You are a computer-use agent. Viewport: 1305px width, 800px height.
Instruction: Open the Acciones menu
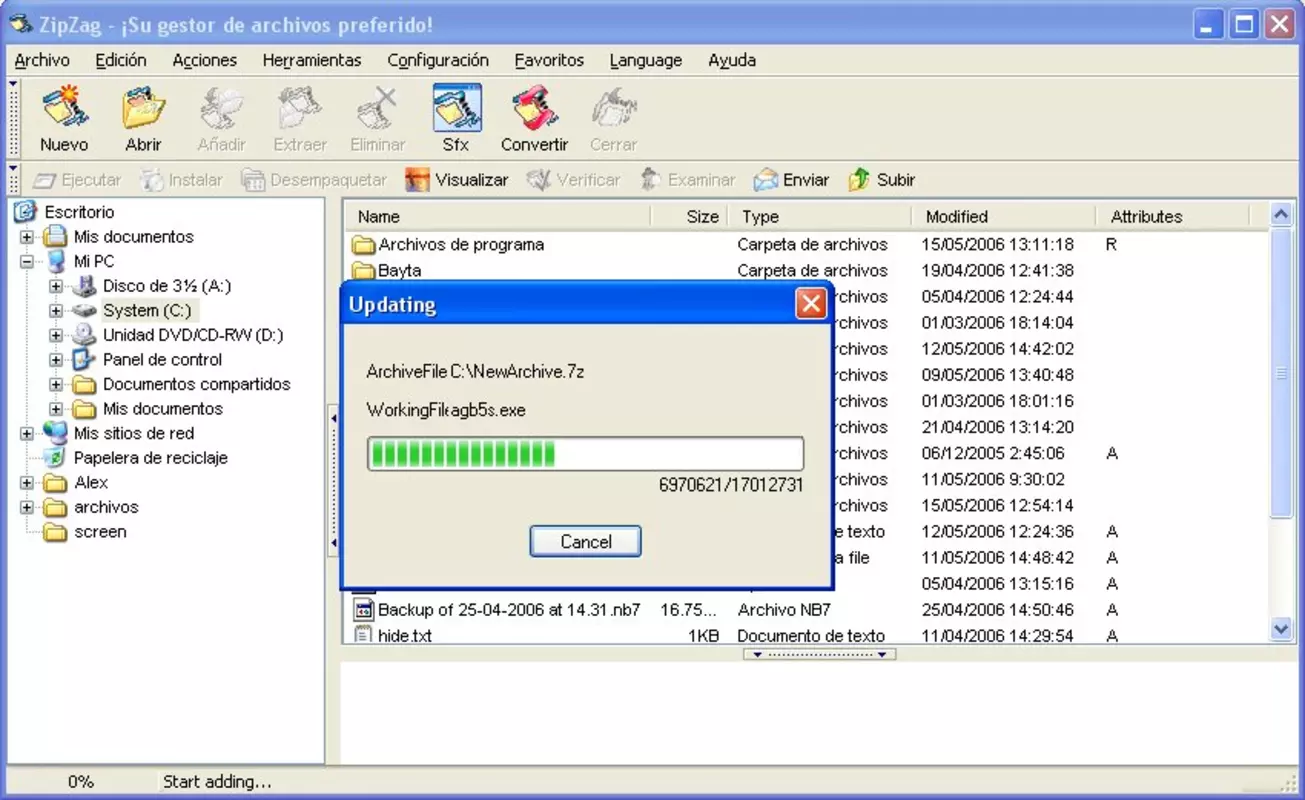pos(205,60)
